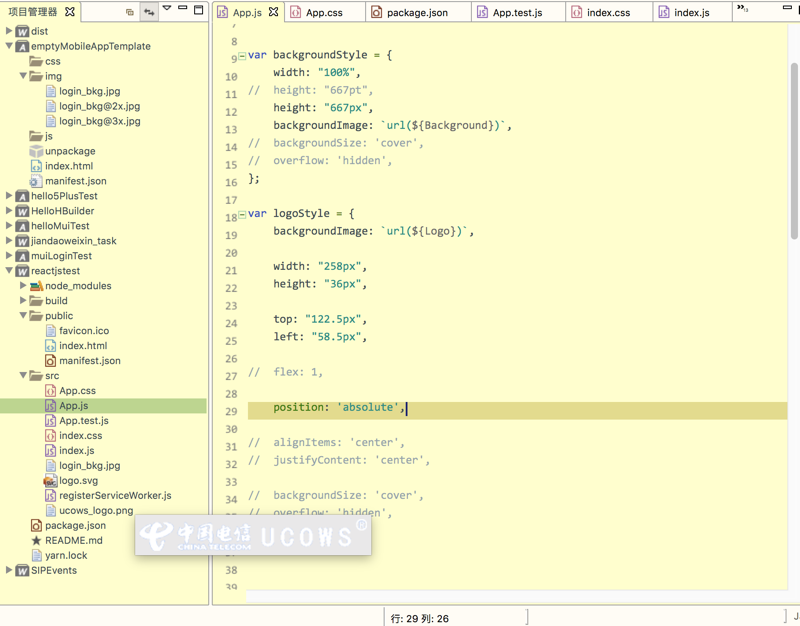Expand the build folder
Image resolution: width=800 pixels, height=626 pixels.
tap(23, 301)
